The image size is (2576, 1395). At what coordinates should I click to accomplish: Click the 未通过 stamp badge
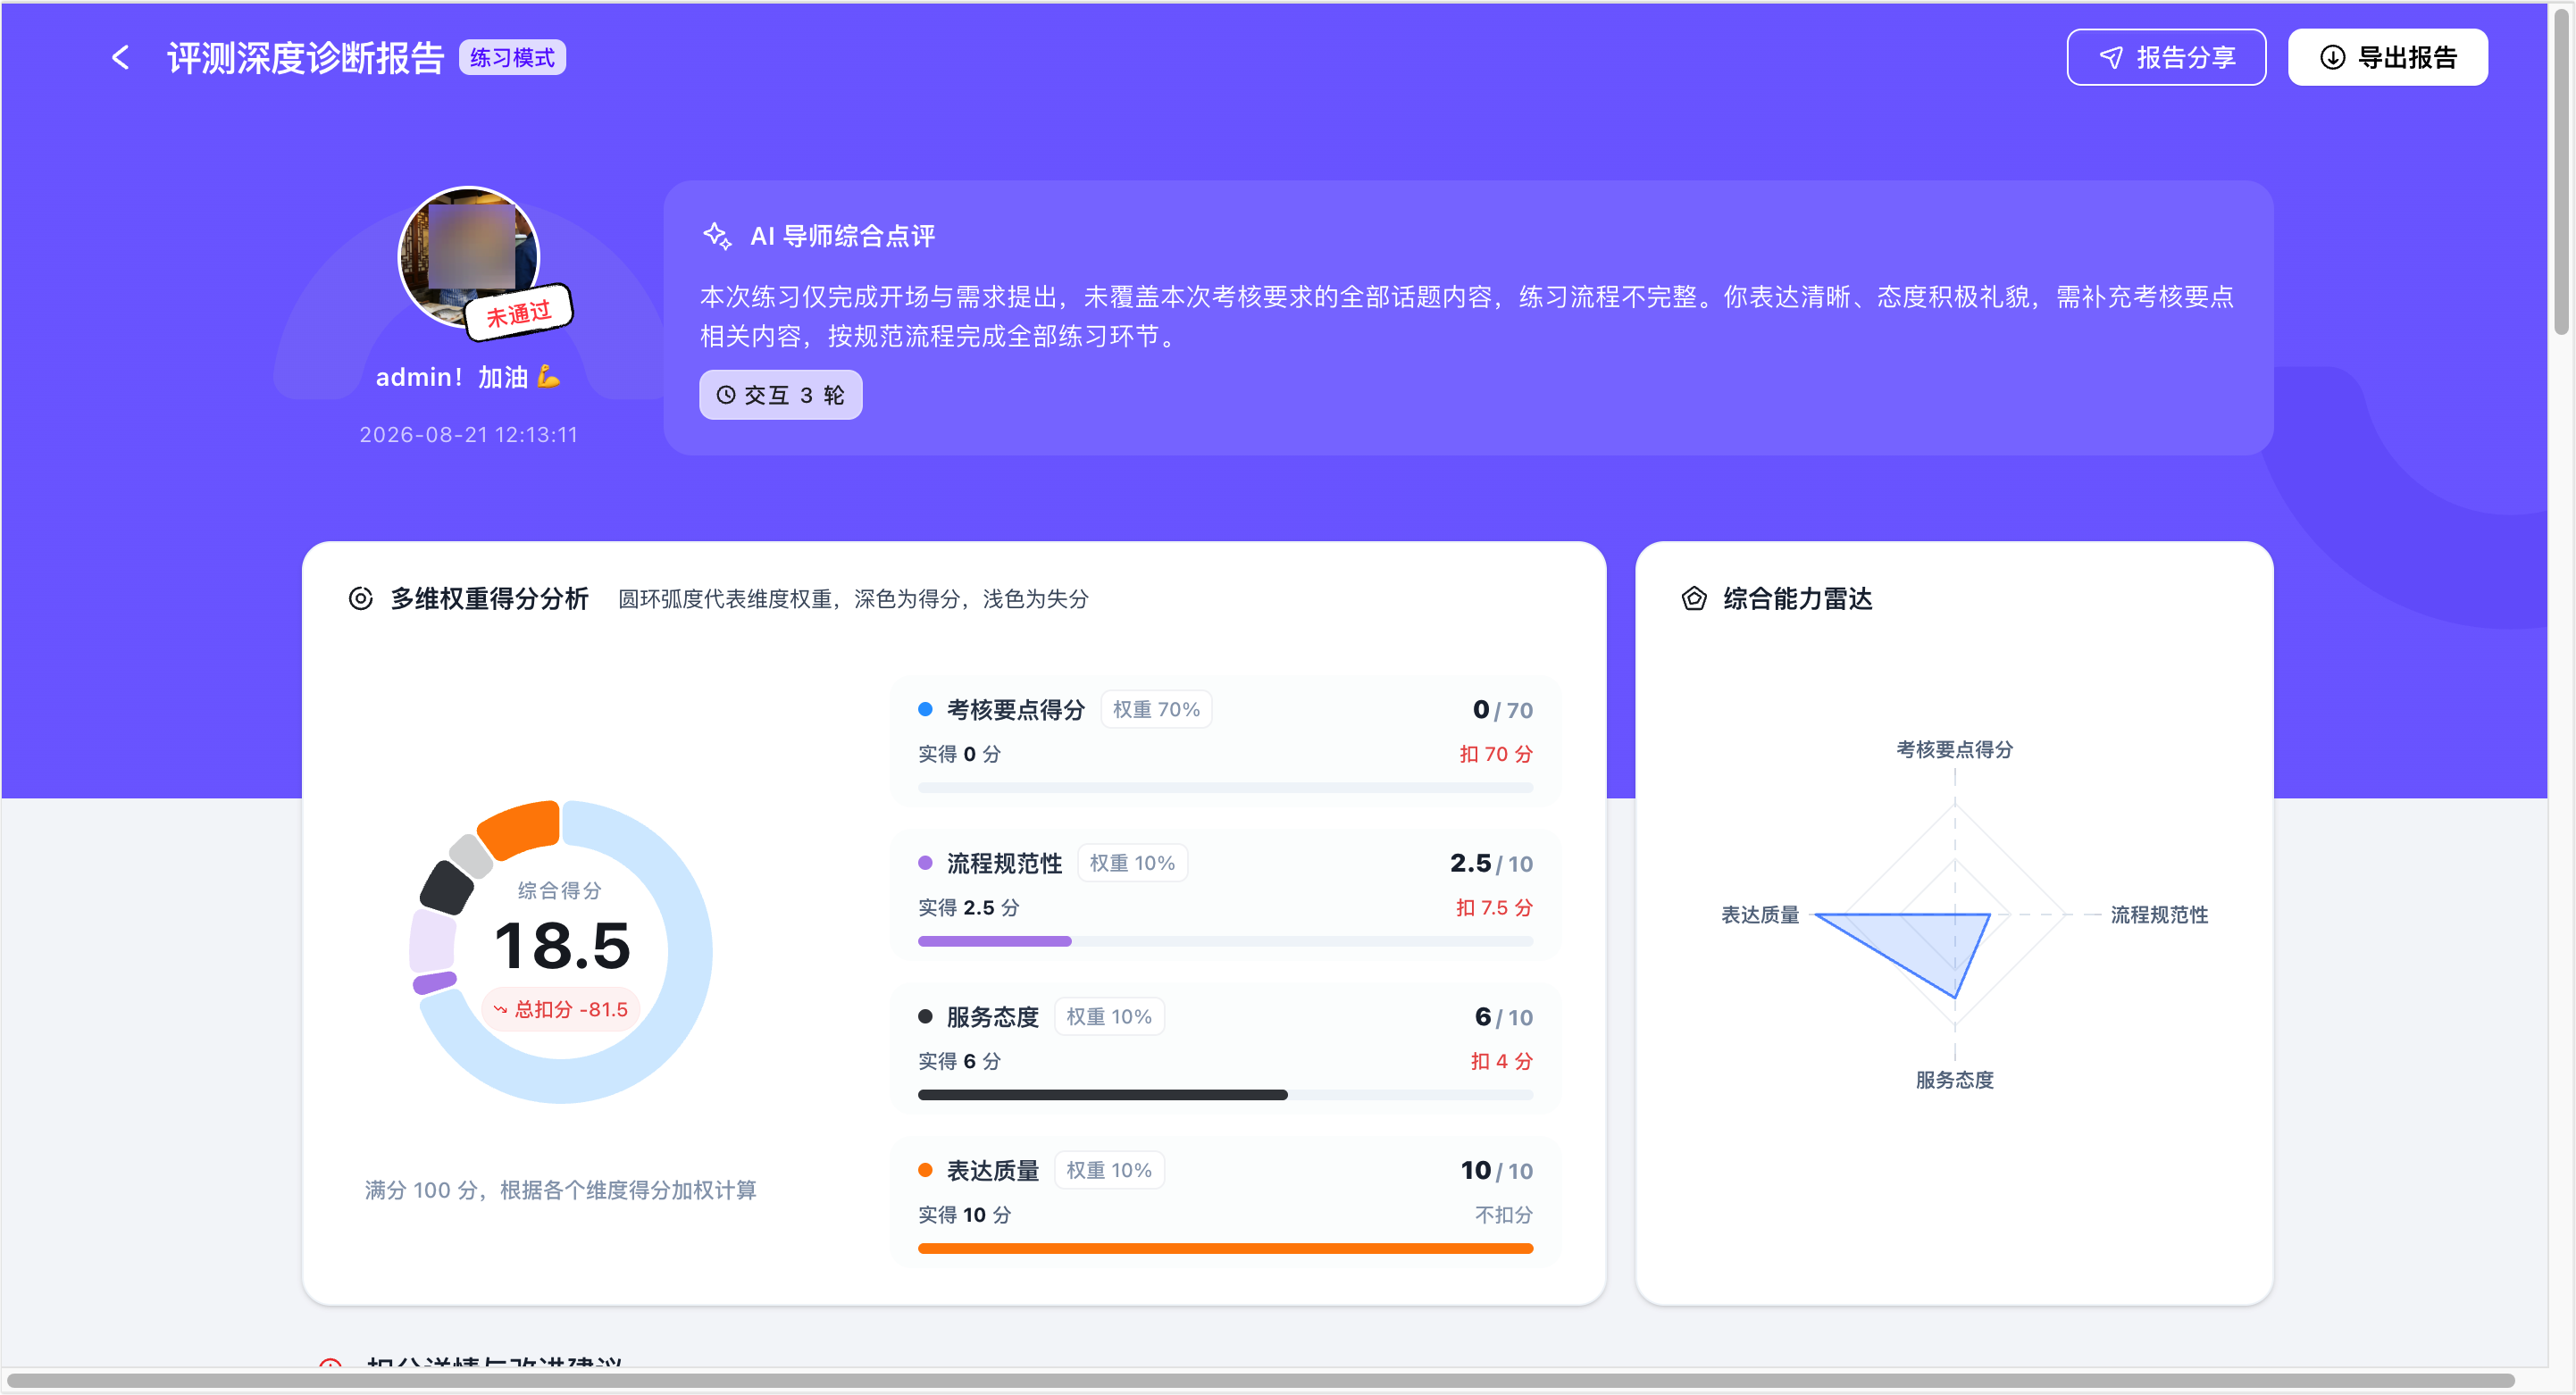(x=518, y=313)
